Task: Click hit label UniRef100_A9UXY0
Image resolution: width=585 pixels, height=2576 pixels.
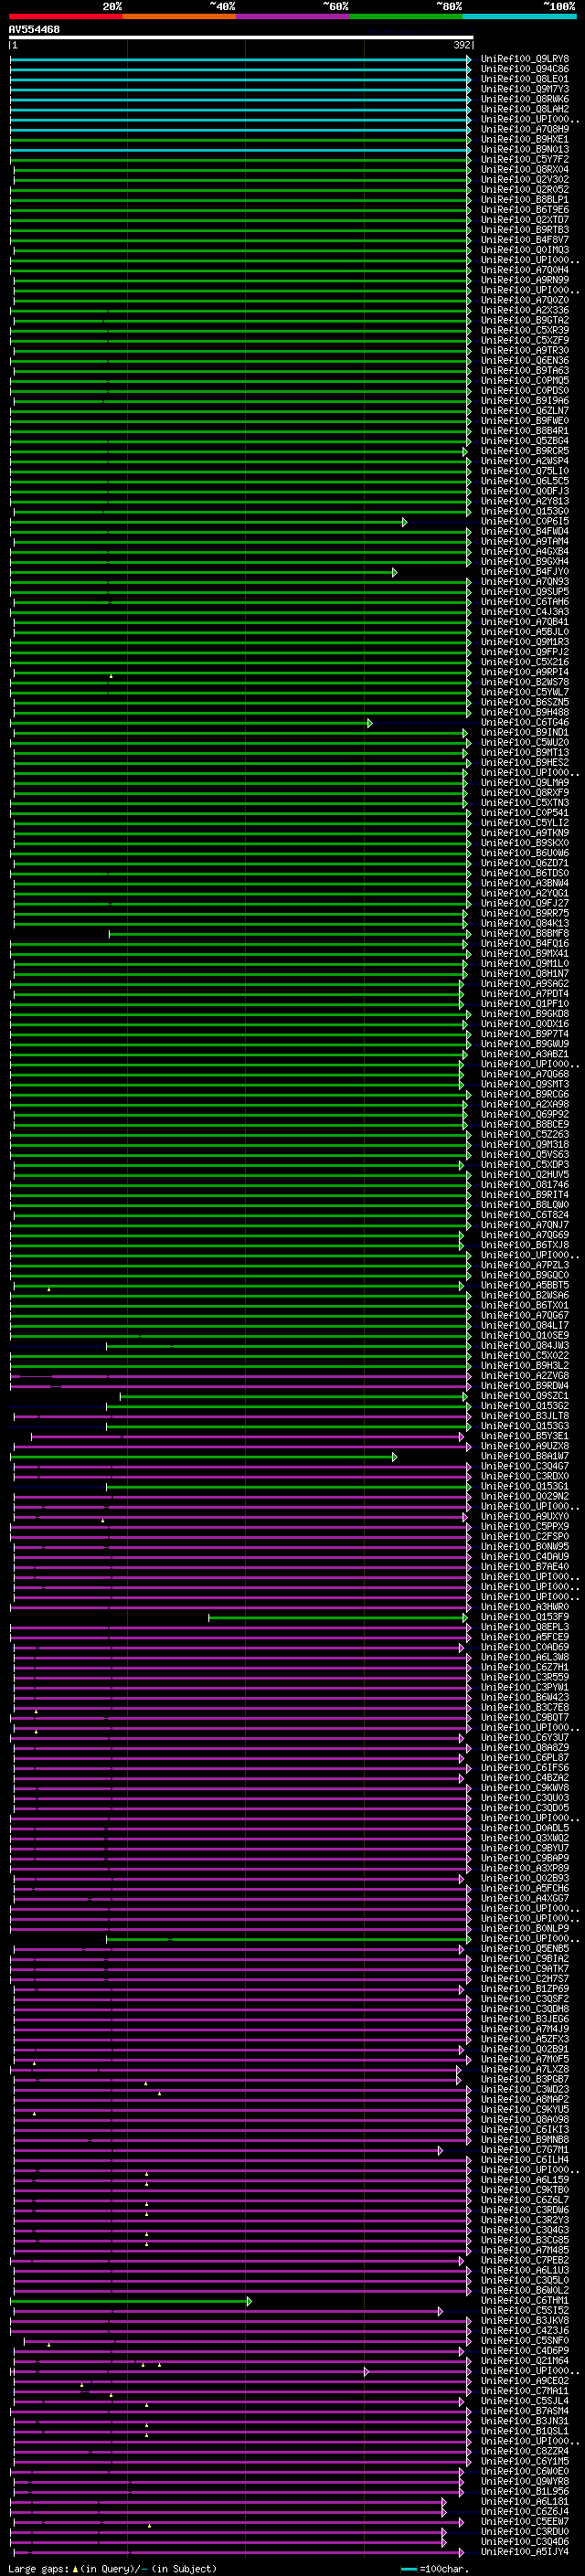Action: click(x=525, y=1516)
